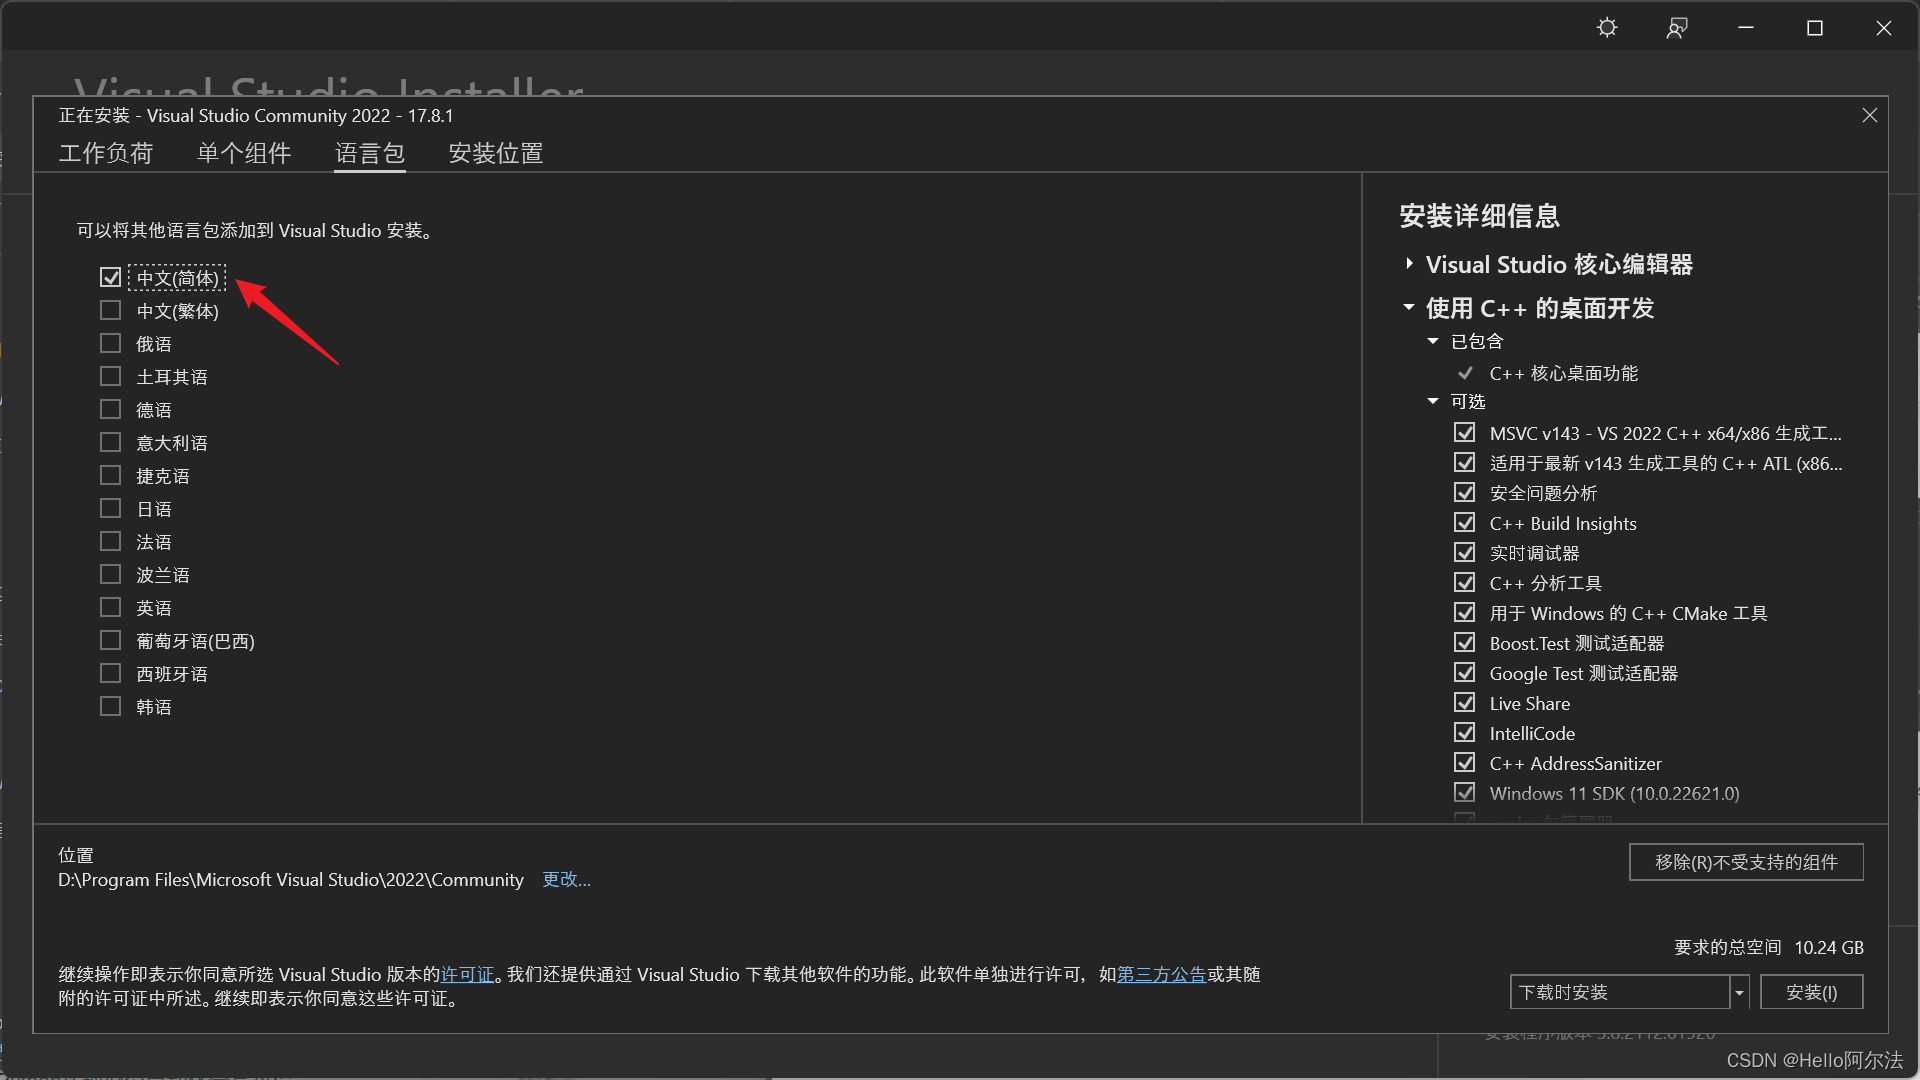This screenshot has width=1920, height=1080.
Task: Uncheck IntelliCode component
Action: [x=1465, y=733]
